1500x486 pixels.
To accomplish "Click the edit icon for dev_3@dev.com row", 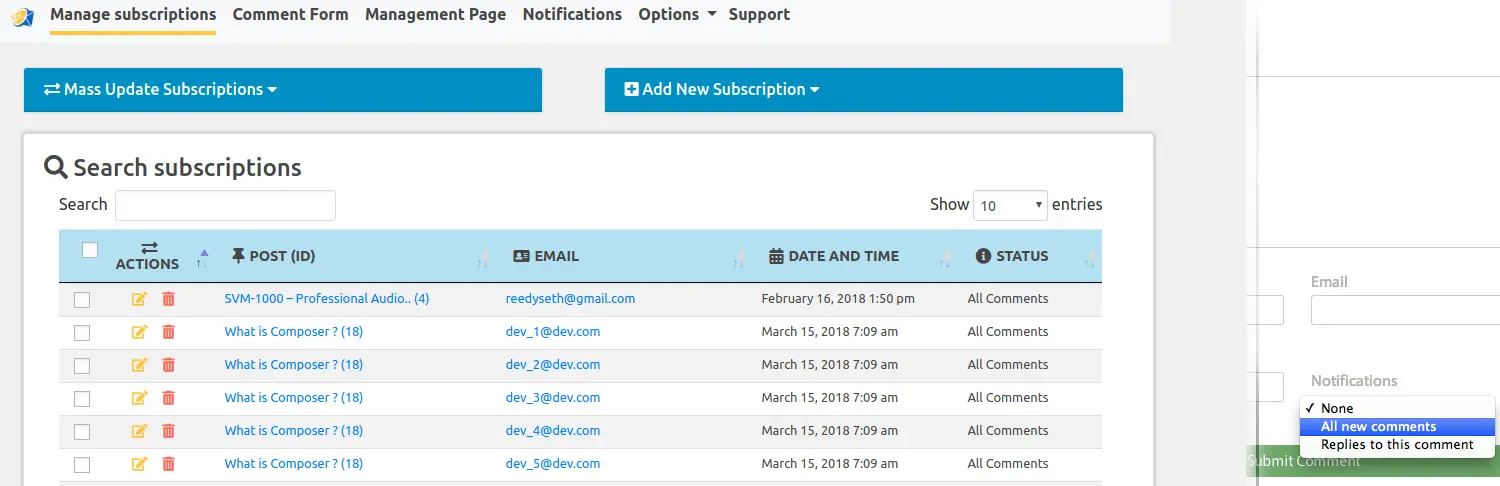I will [x=139, y=398].
